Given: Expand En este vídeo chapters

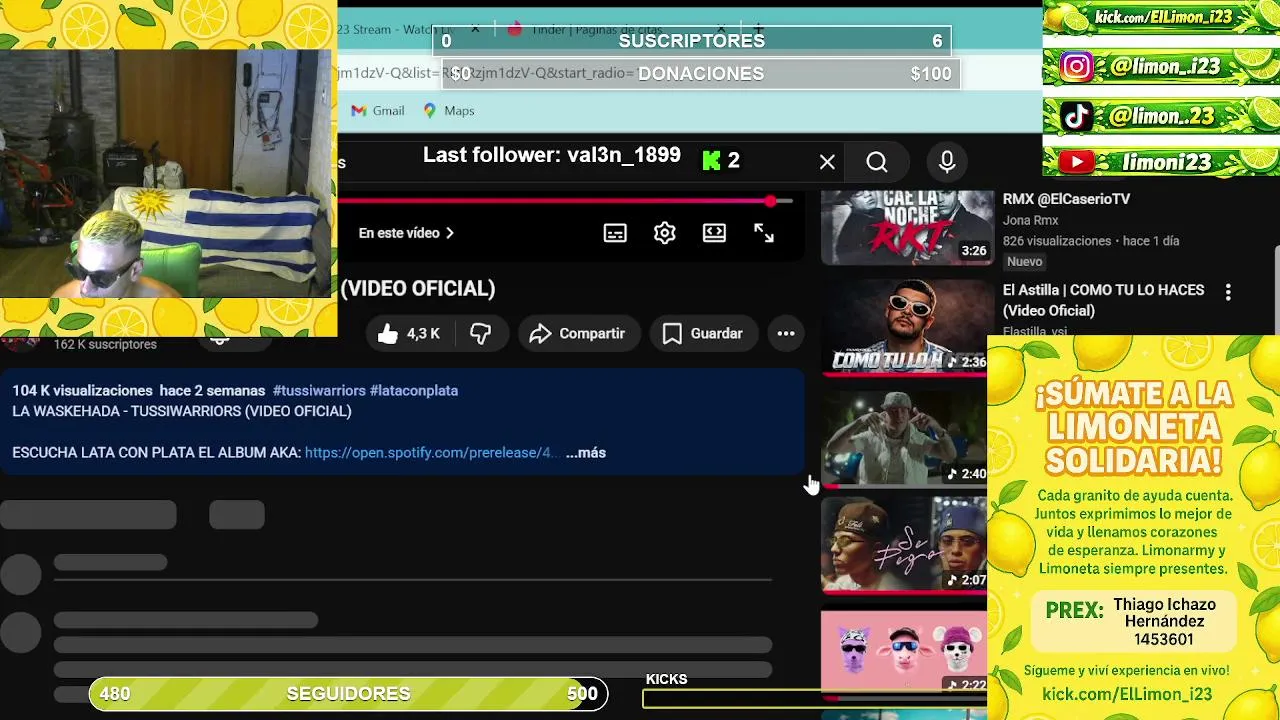Looking at the screenshot, I should pos(406,233).
